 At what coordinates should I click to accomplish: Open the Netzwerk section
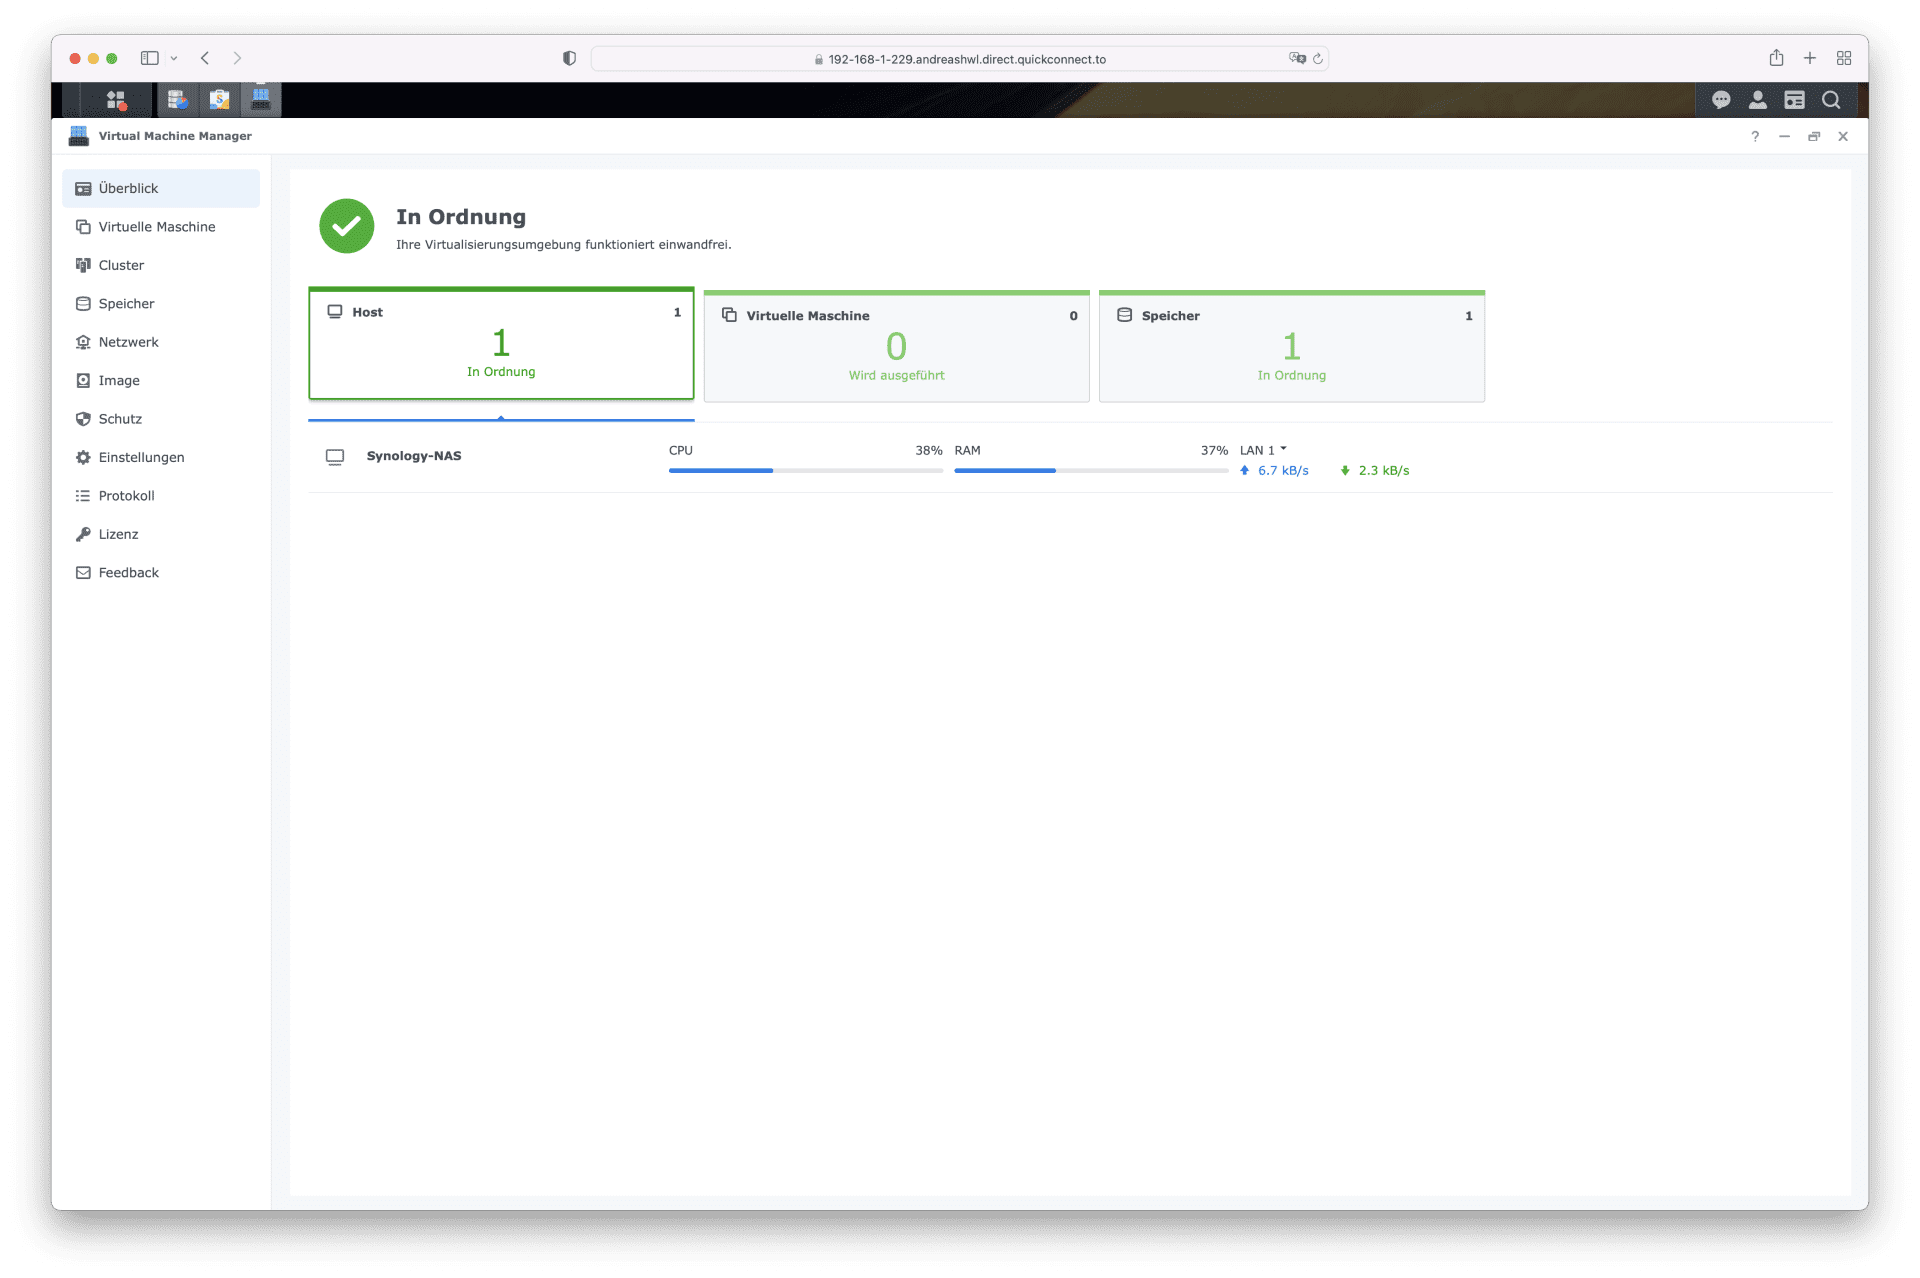click(161, 342)
